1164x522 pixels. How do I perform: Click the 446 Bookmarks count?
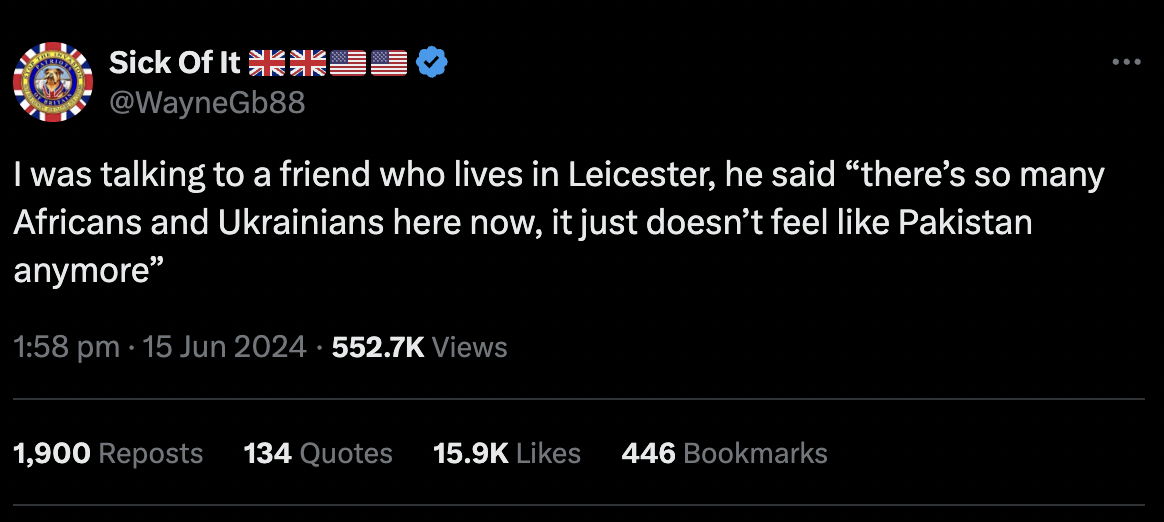[724, 453]
